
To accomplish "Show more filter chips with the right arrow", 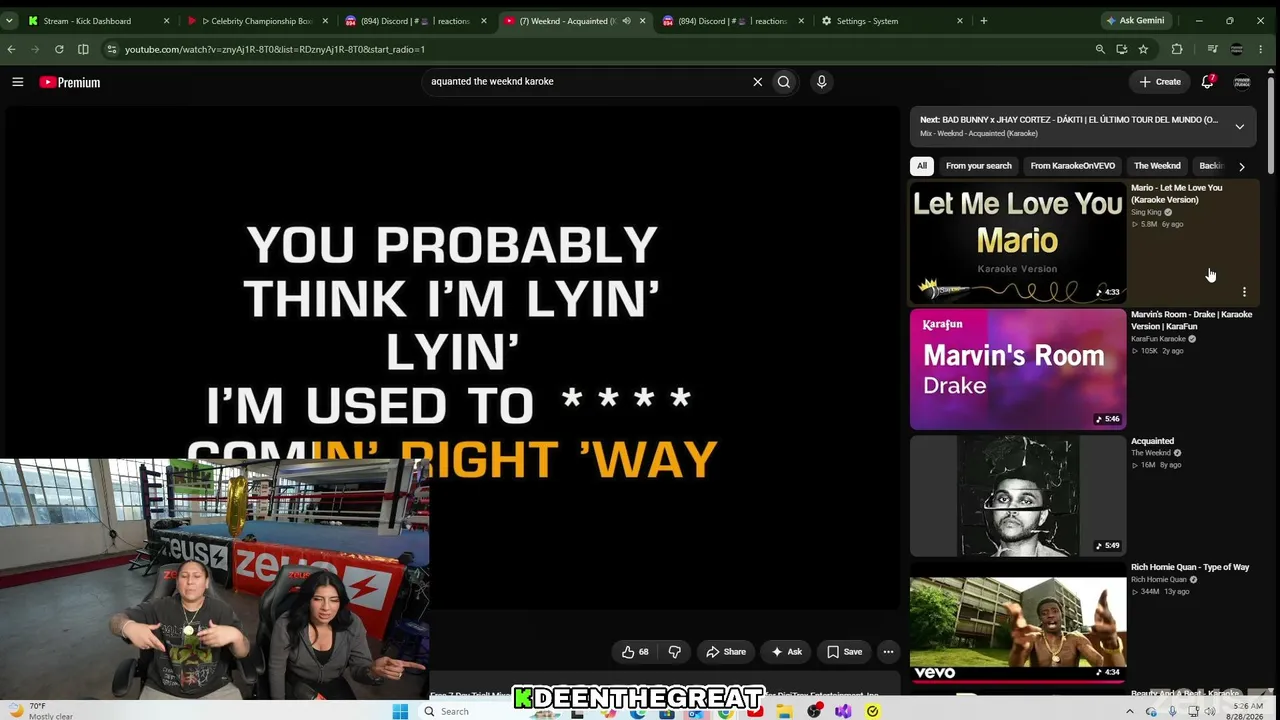I will tap(1242, 166).
